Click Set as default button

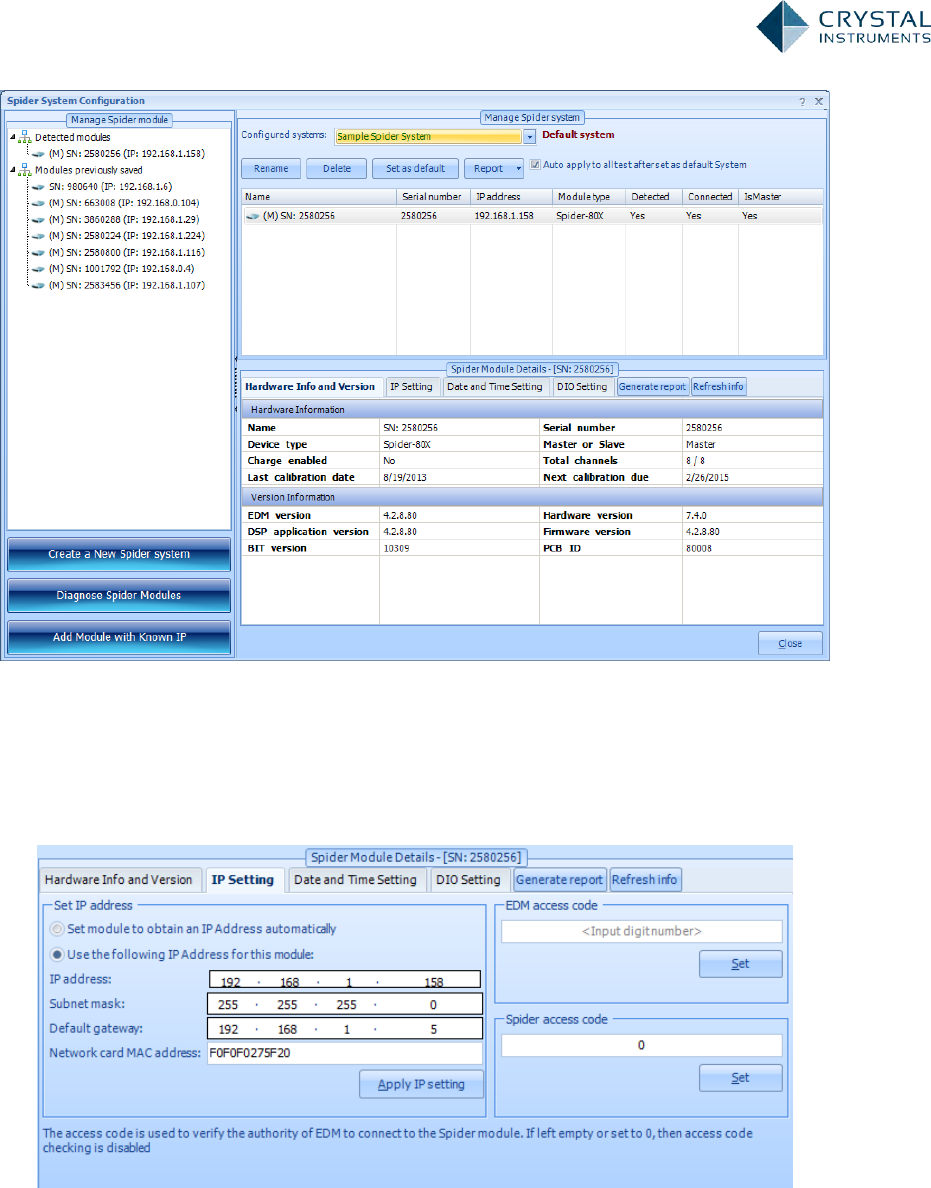click(415, 168)
